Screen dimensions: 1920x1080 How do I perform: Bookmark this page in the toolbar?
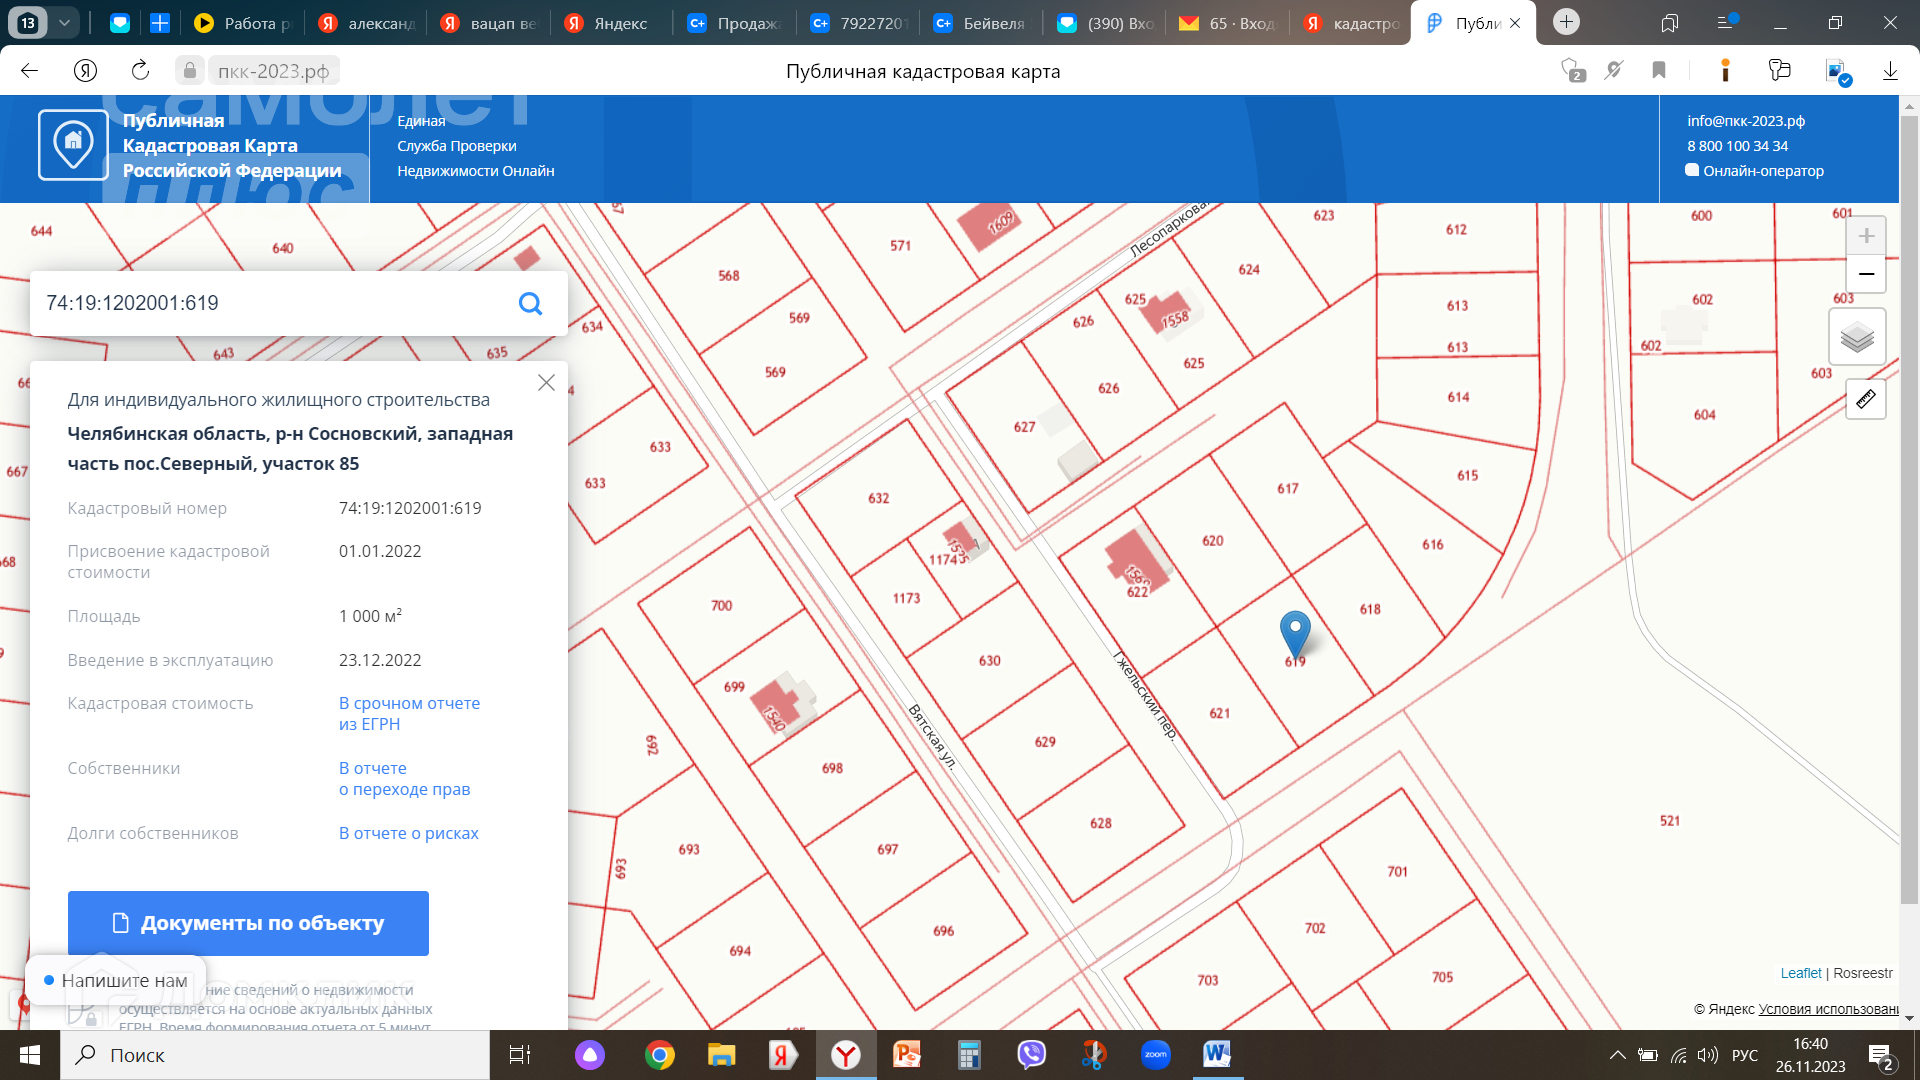click(x=1659, y=71)
